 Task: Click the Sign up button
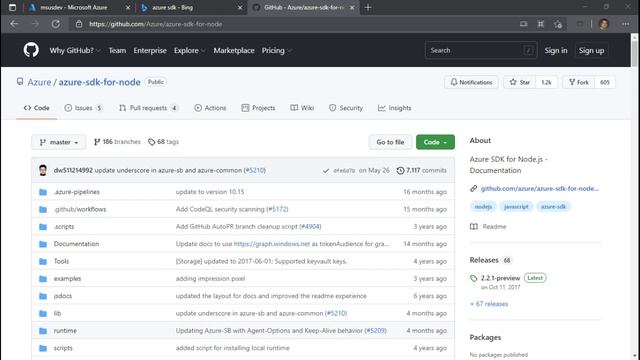coord(591,51)
